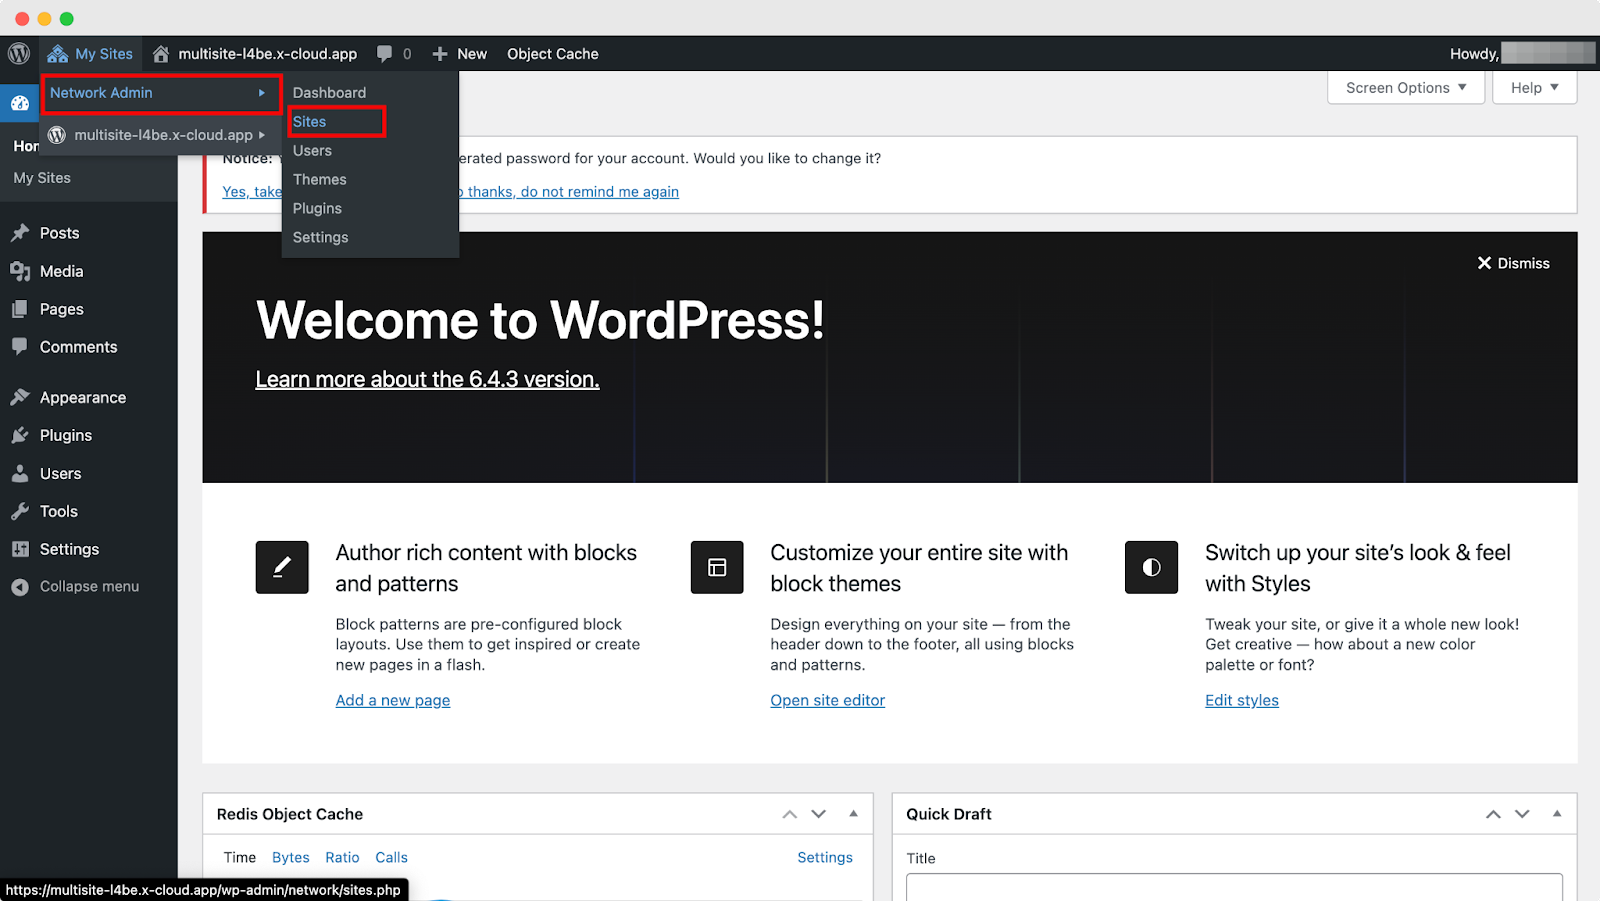Open the Comments sidebar icon
The height and width of the screenshot is (901, 1600).
pos(22,347)
